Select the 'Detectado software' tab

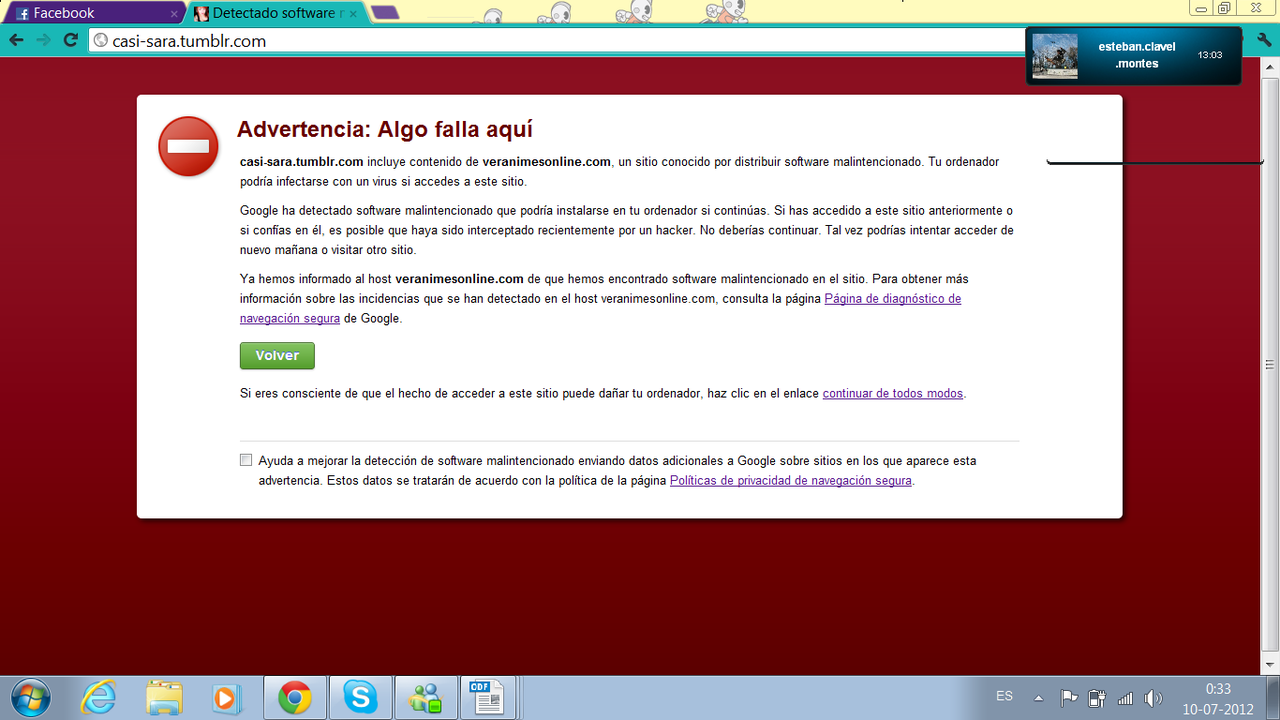tap(277, 13)
